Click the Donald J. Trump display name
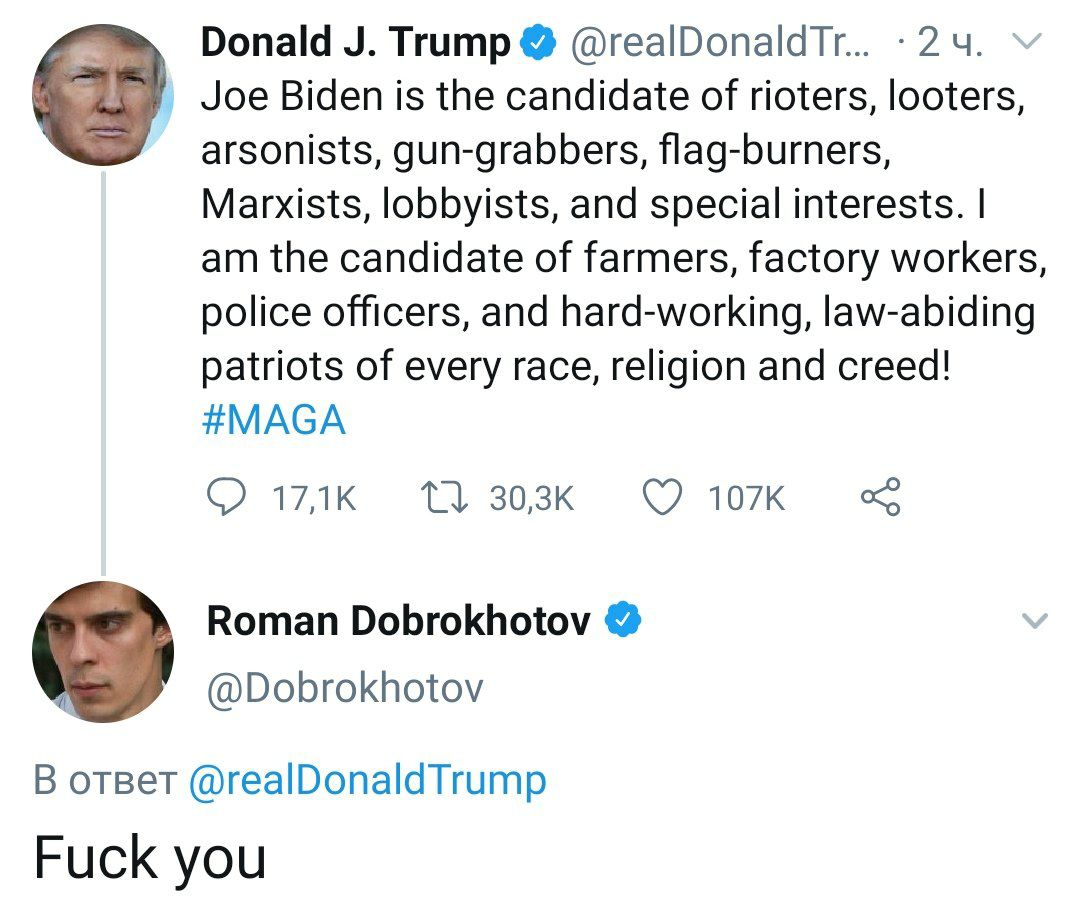This screenshot has width=1080, height=908. pos(355,43)
